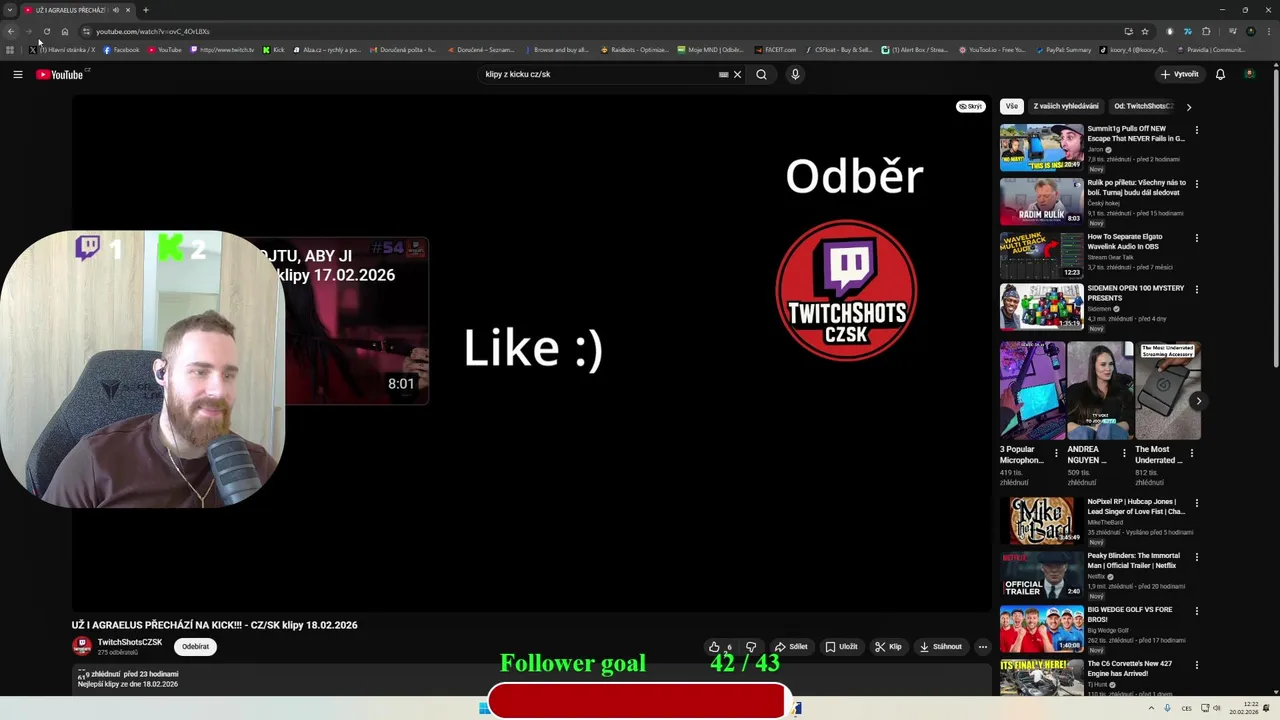Open the Raidbots bookmark
1280x720 pixels.
pyautogui.click(x=634, y=49)
